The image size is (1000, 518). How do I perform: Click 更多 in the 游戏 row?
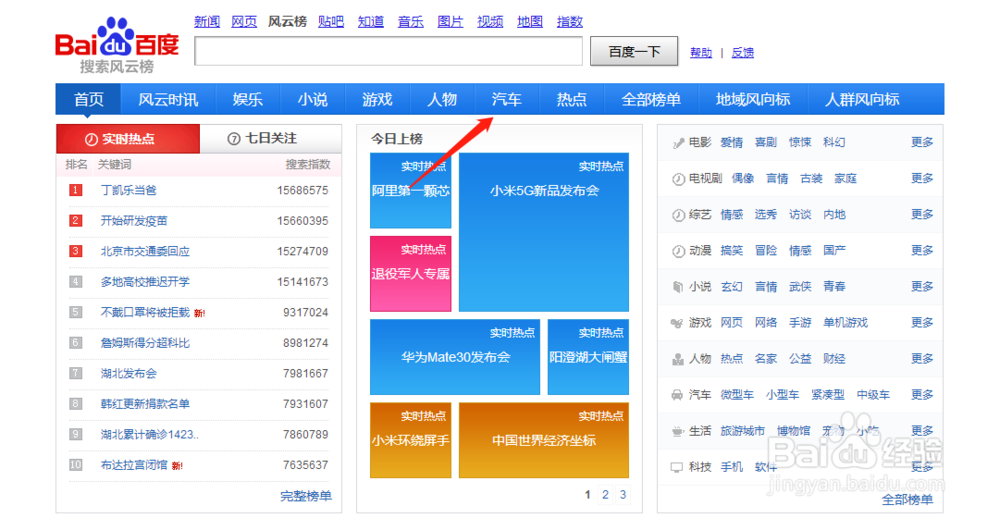pyautogui.click(x=922, y=323)
